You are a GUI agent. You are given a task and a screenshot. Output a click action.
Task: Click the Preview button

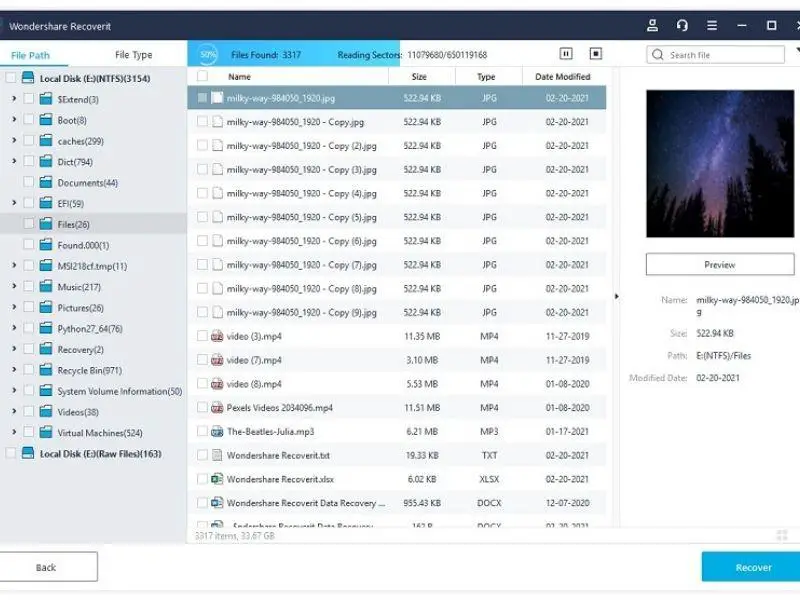[720, 264]
